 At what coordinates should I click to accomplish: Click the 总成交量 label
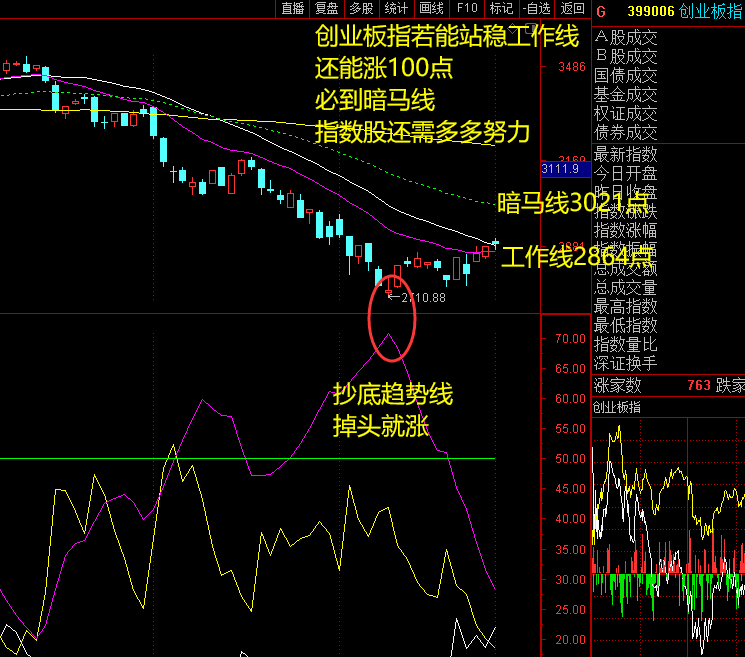click(626, 287)
